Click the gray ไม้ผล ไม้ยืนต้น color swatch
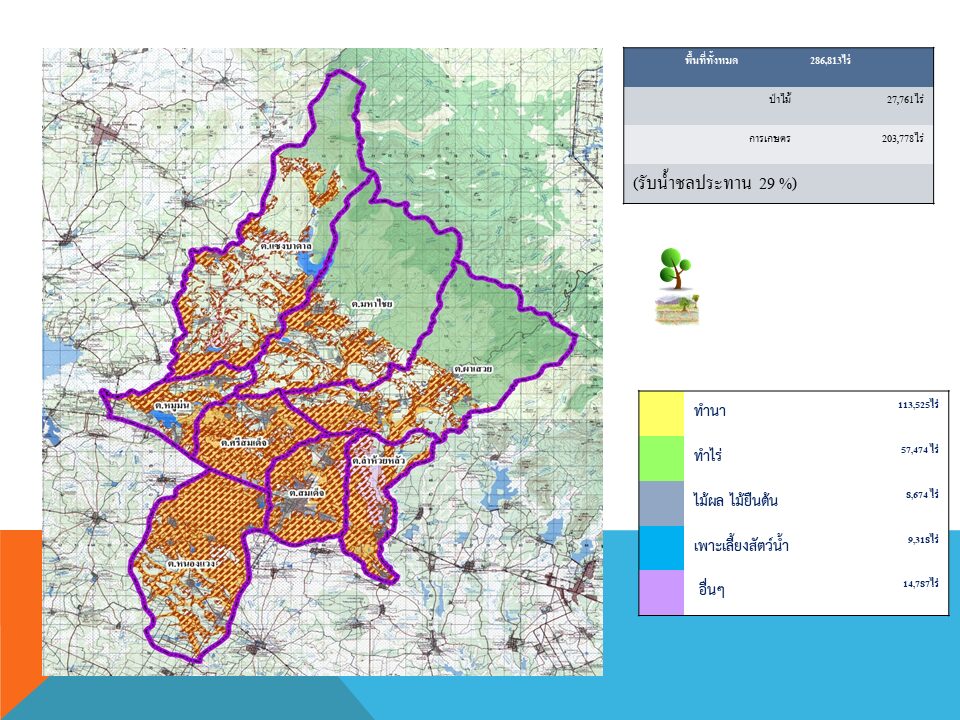This screenshot has height=720, width=960. coord(661,502)
